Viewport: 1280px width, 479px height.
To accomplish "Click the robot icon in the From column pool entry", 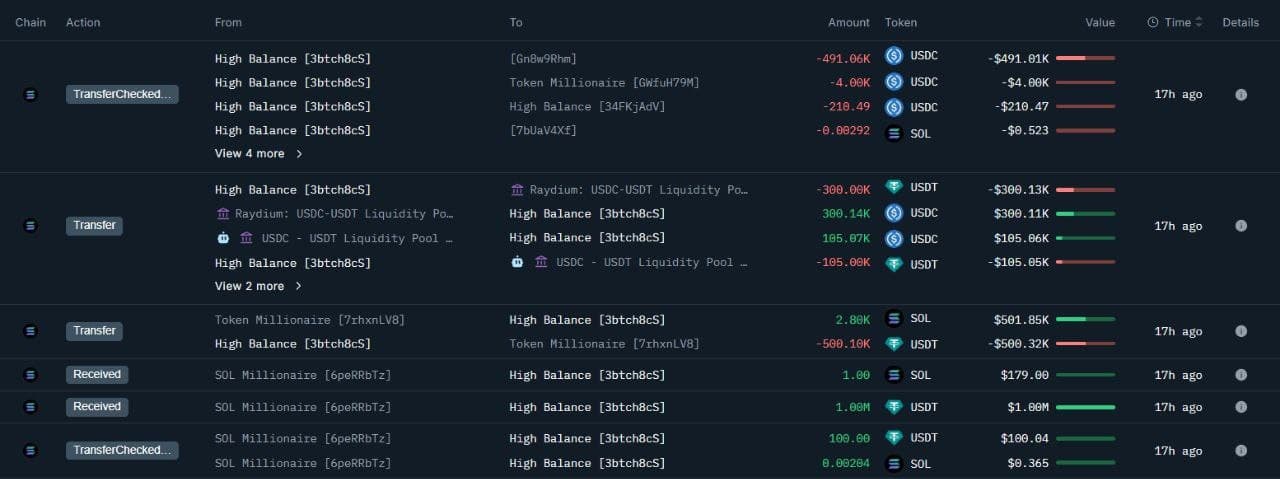I will coord(223,238).
